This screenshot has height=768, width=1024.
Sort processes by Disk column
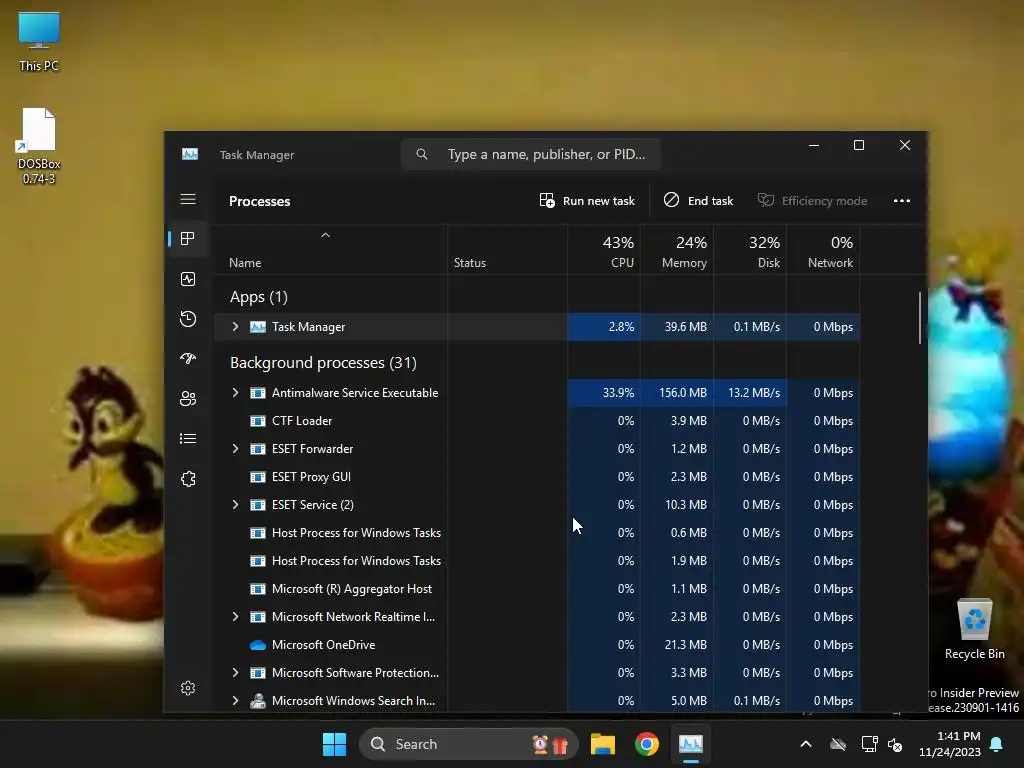click(x=750, y=251)
